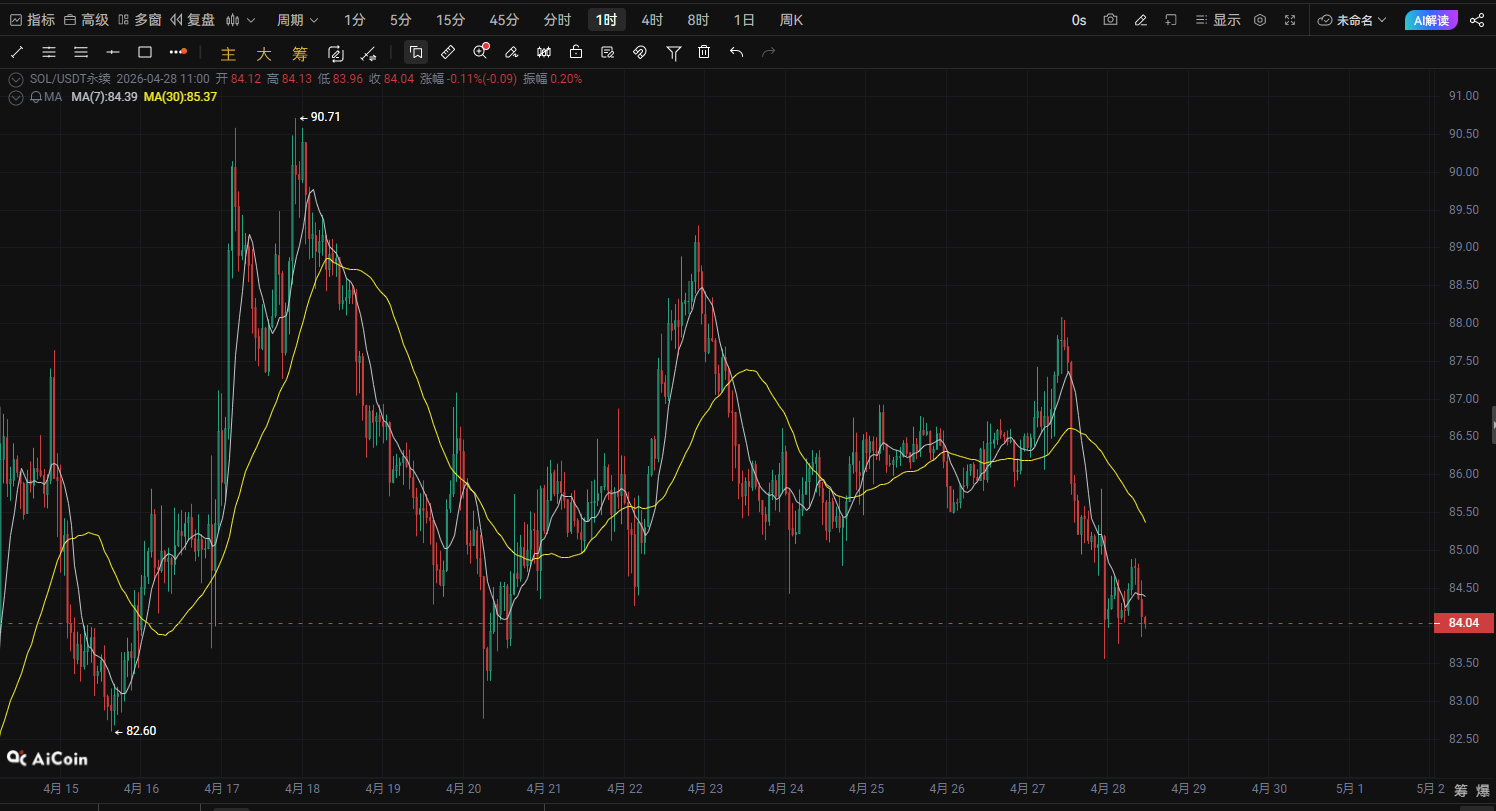
Task: Click the AI解读 button
Action: click(1431, 20)
